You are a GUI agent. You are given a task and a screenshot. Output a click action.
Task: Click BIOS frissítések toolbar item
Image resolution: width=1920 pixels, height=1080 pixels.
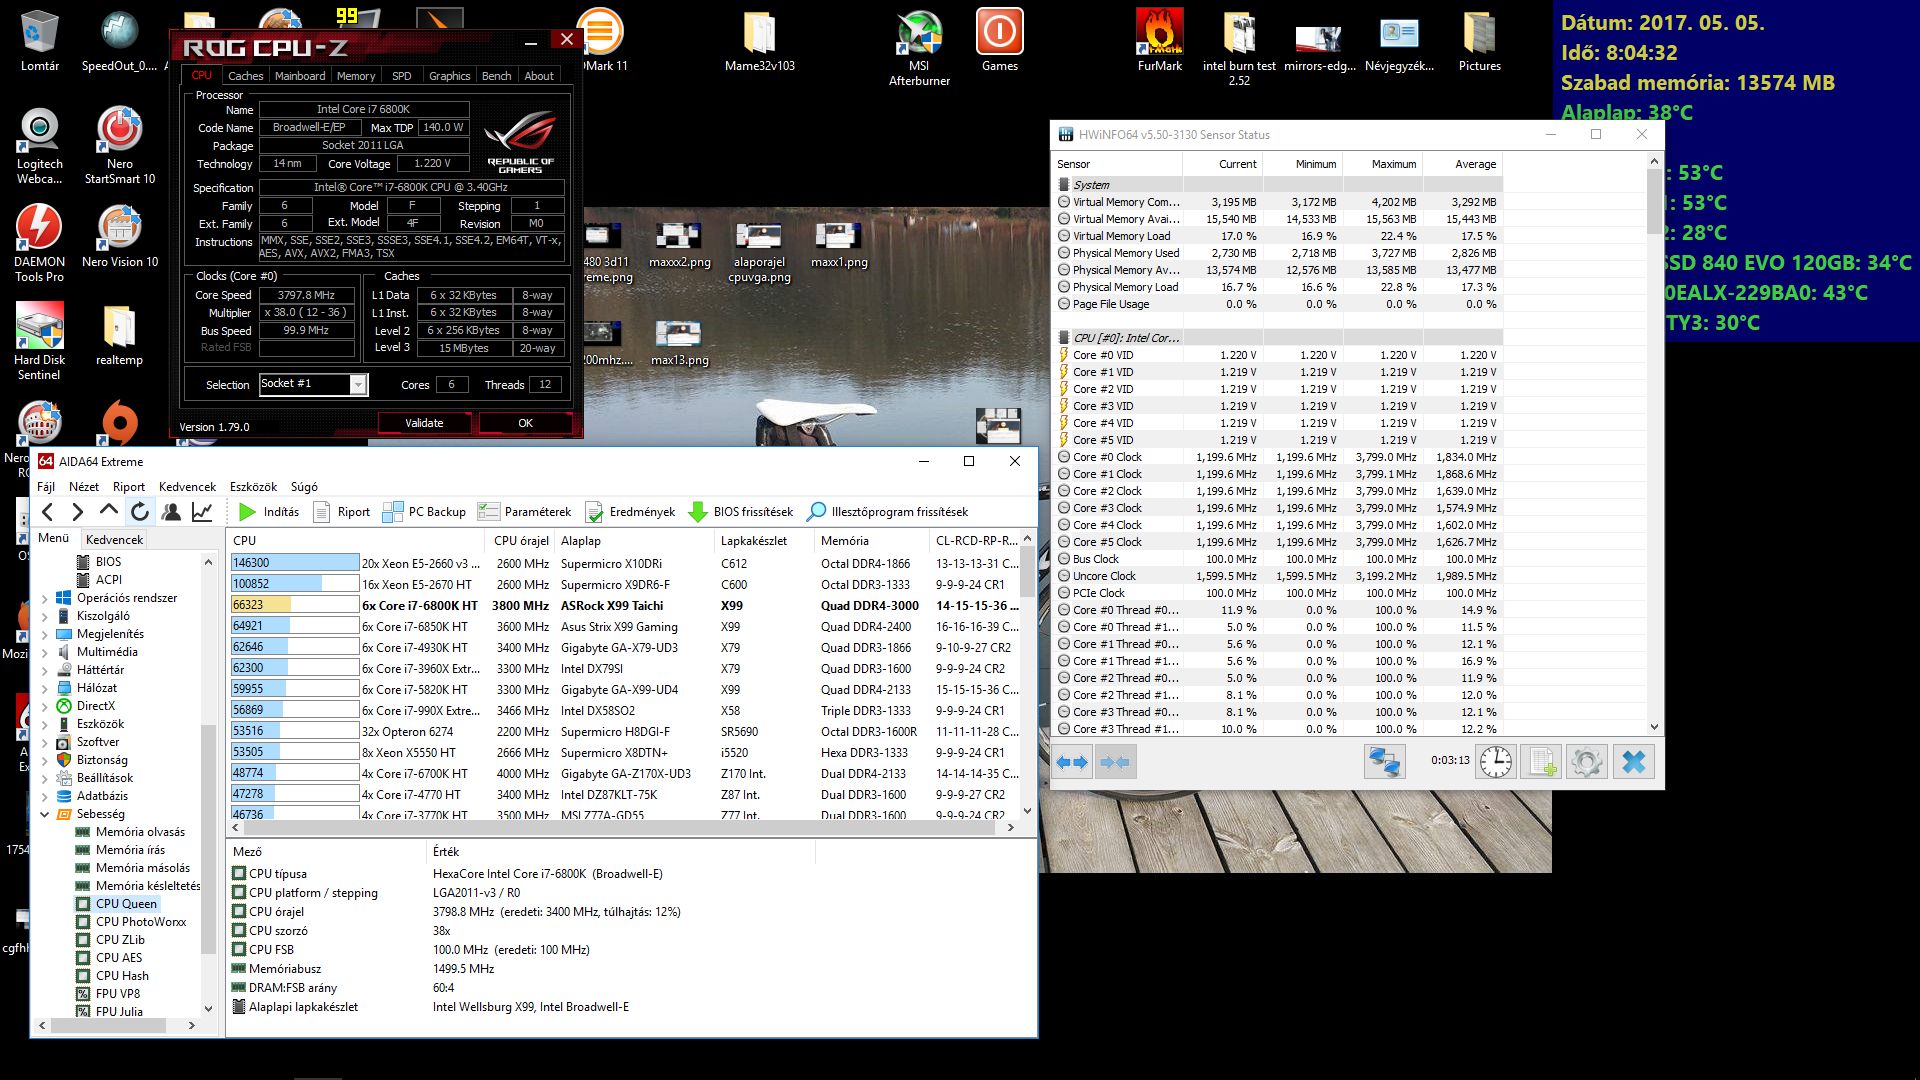(741, 512)
